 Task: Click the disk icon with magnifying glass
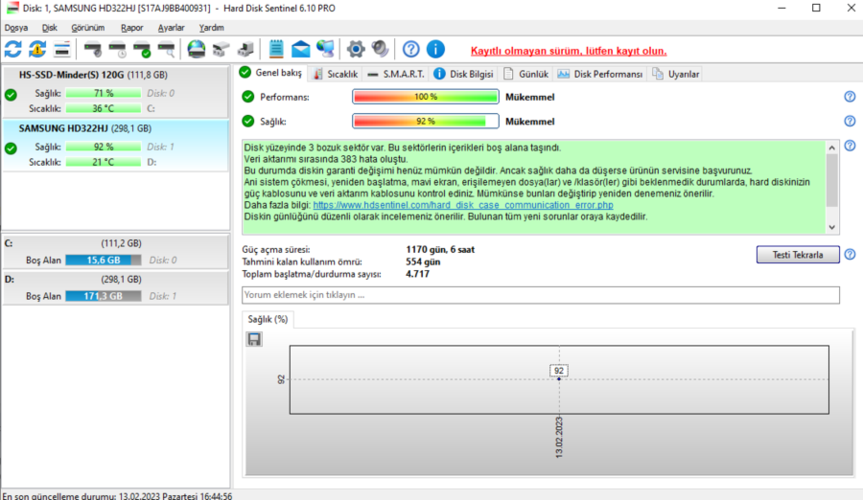pyautogui.click(x=166, y=50)
